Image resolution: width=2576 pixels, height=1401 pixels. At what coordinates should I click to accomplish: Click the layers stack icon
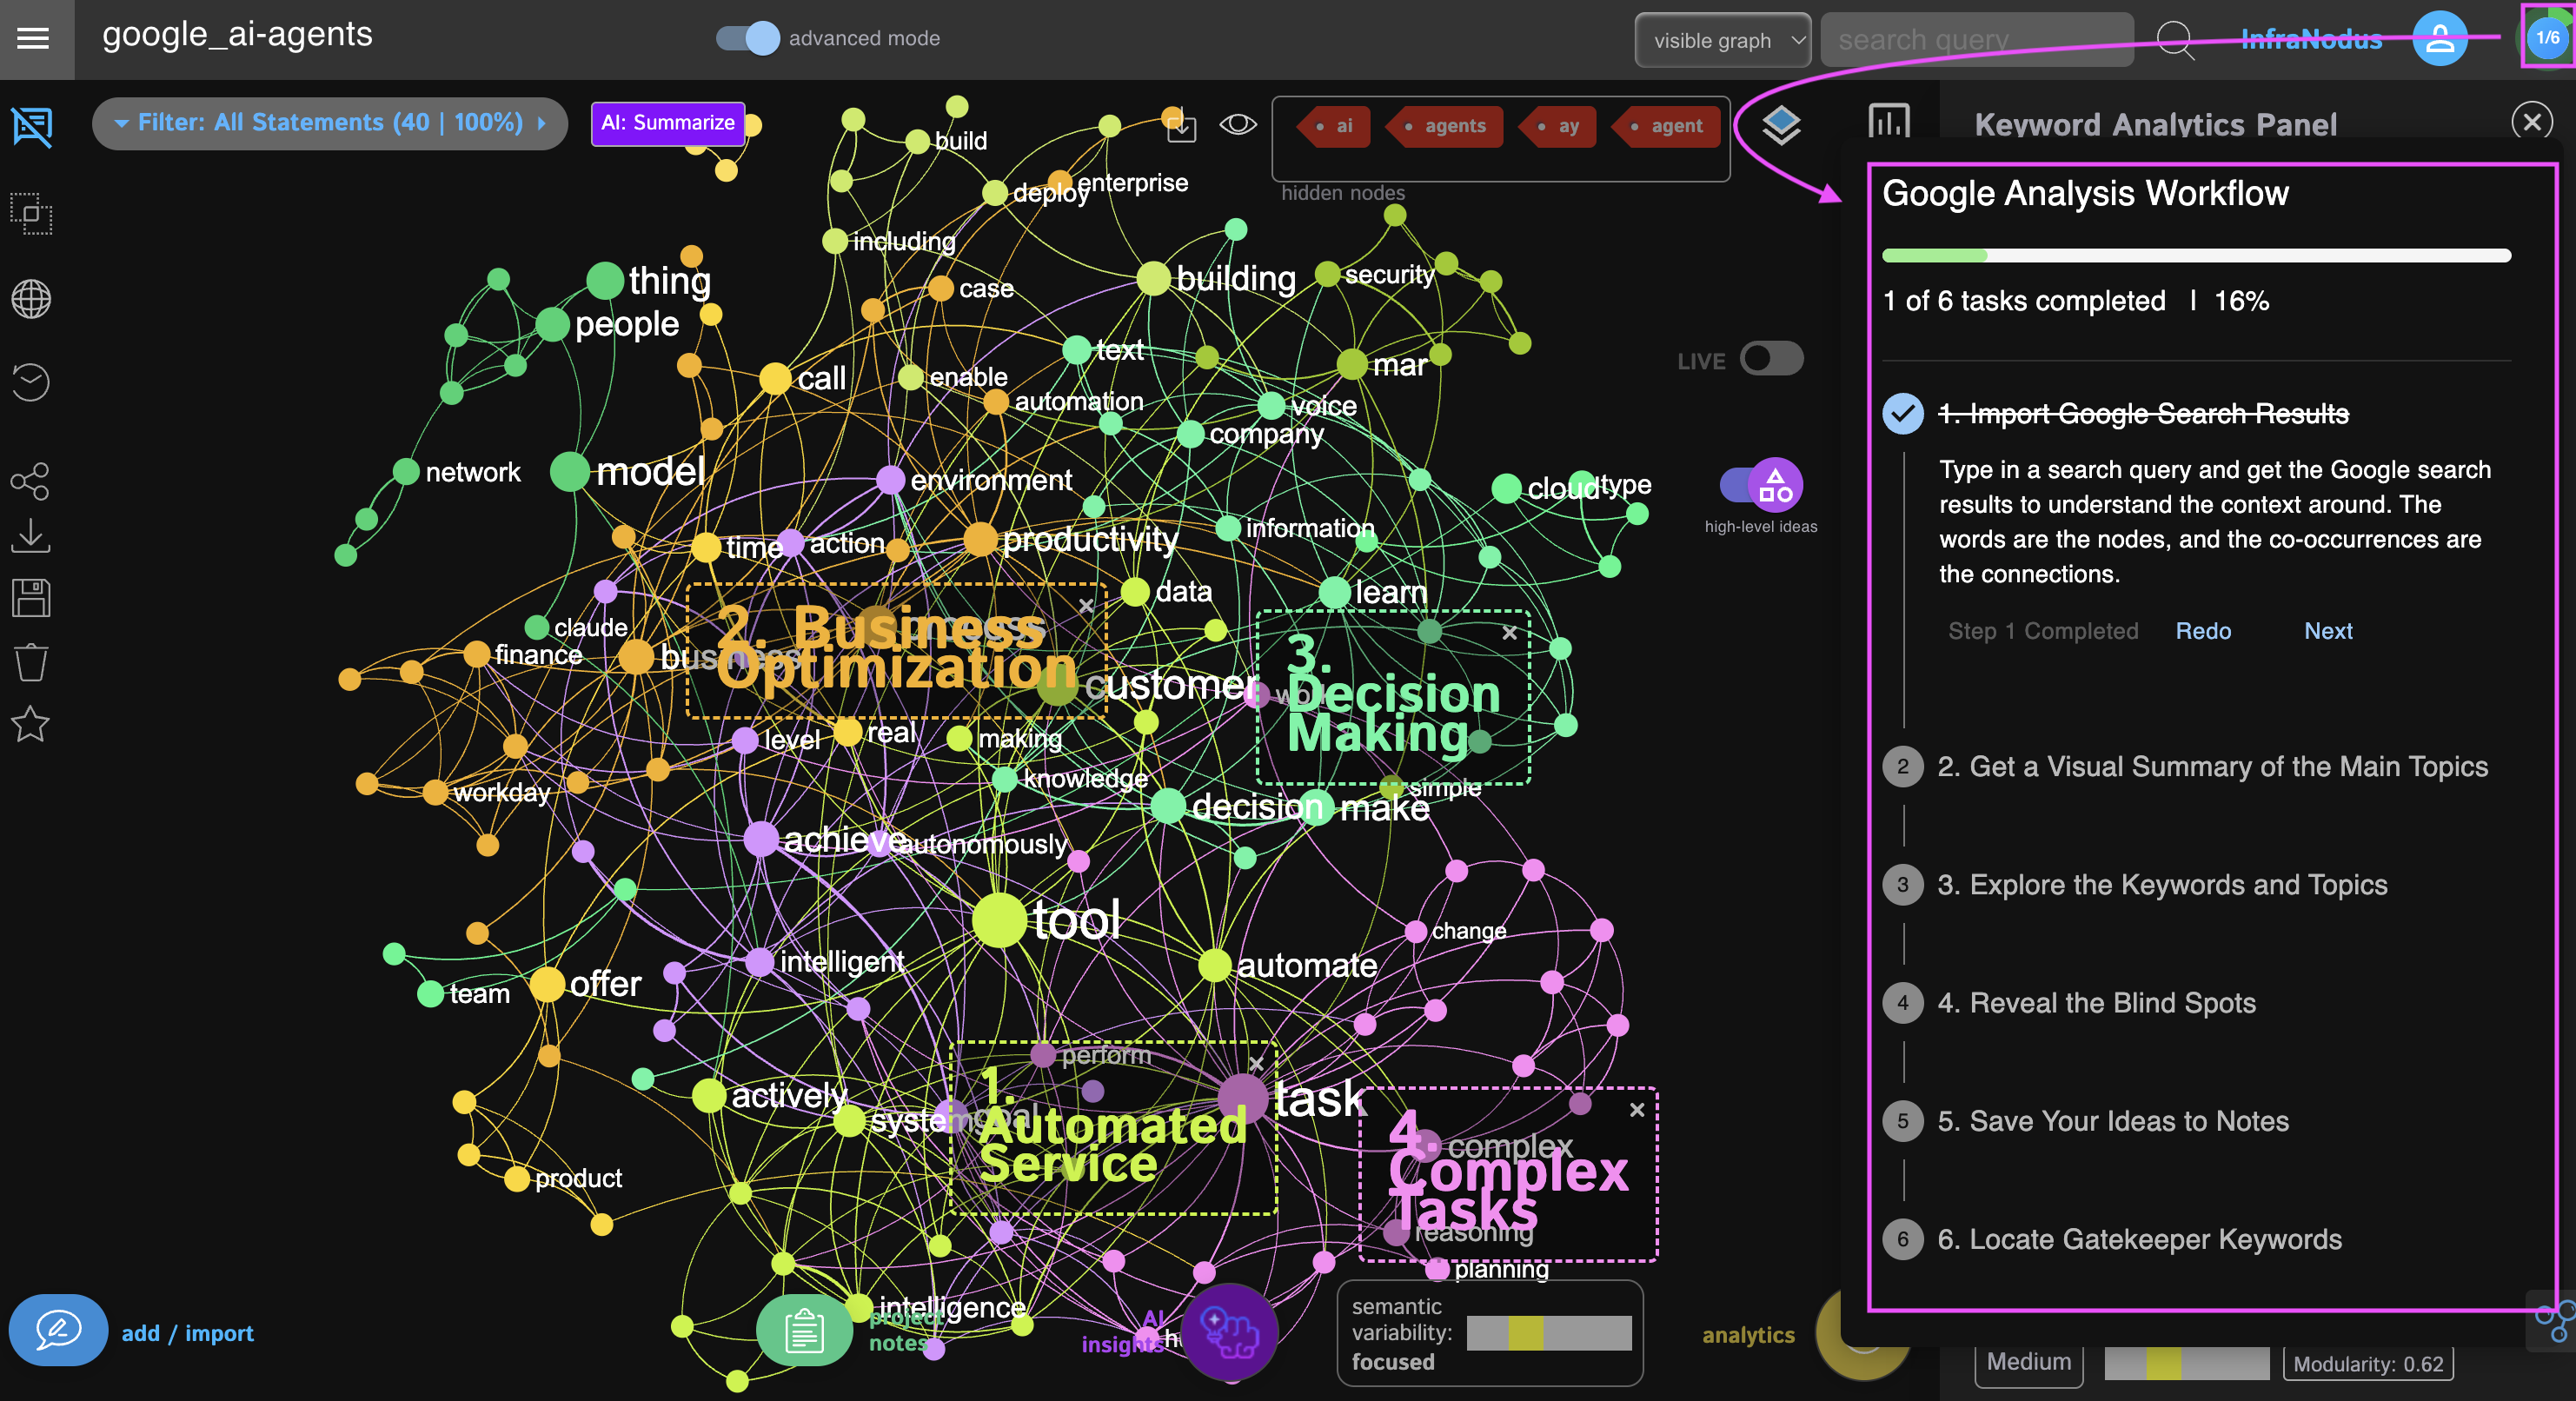1781,125
